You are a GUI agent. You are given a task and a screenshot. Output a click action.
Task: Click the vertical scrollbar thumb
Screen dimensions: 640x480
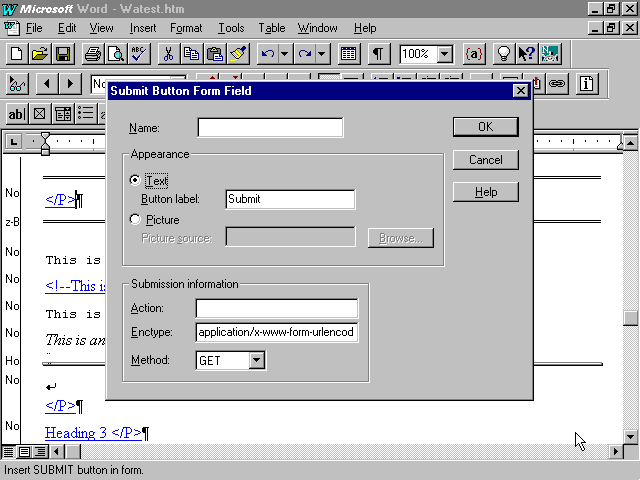click(x=630, y=318)
